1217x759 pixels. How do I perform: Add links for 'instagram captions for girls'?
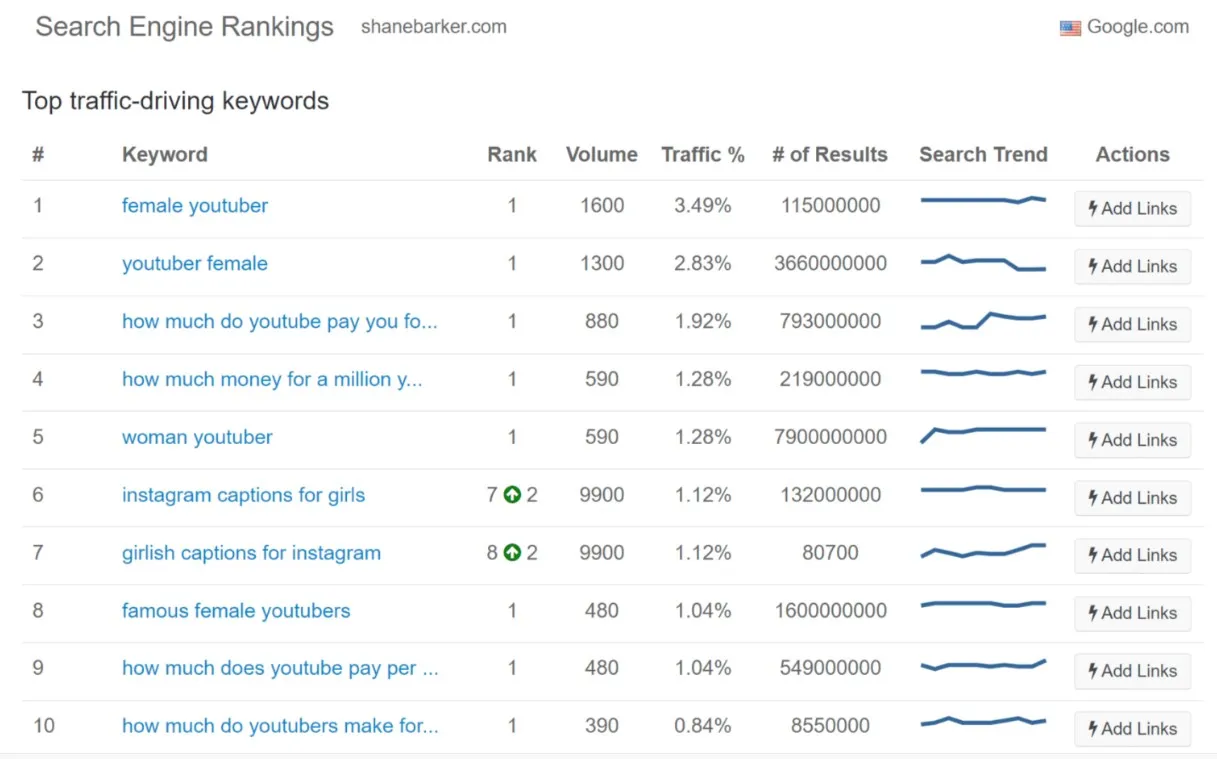tap(1132, 498)
